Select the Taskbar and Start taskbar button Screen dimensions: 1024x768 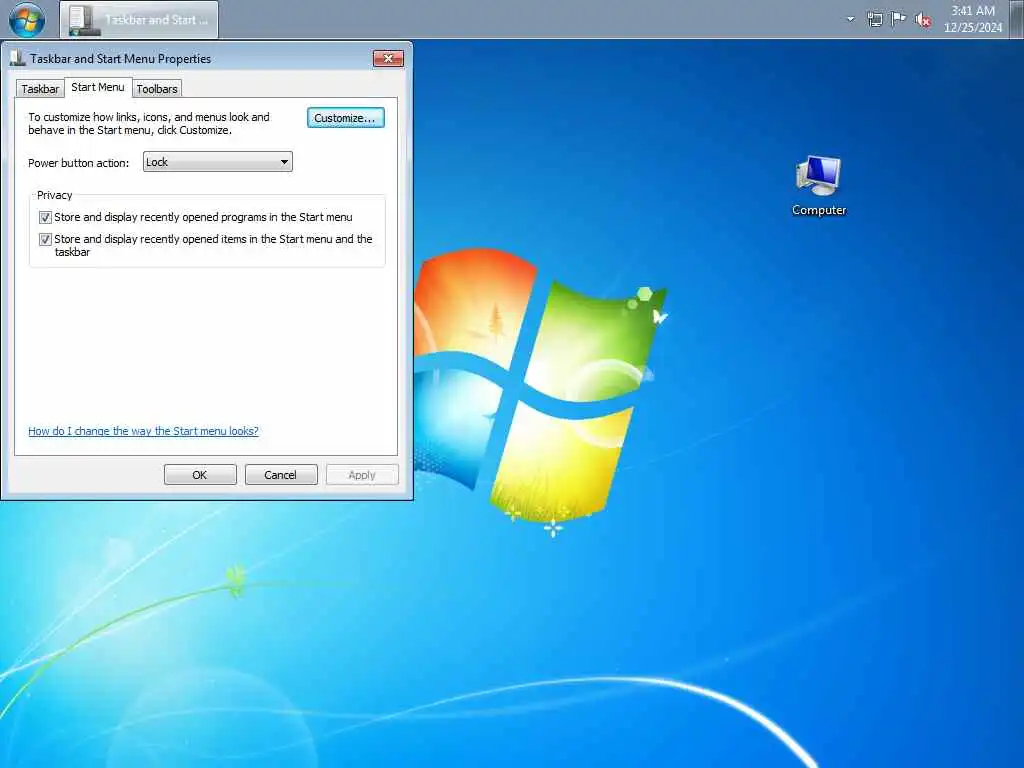(139, 20)
